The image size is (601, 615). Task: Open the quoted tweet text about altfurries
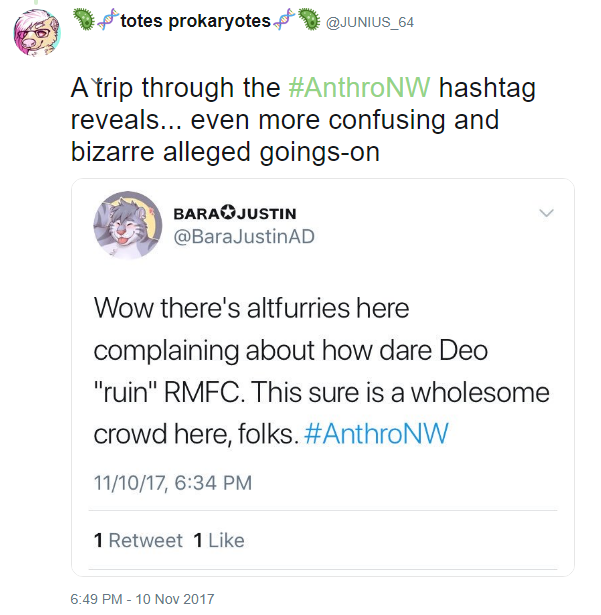(320, 370)
